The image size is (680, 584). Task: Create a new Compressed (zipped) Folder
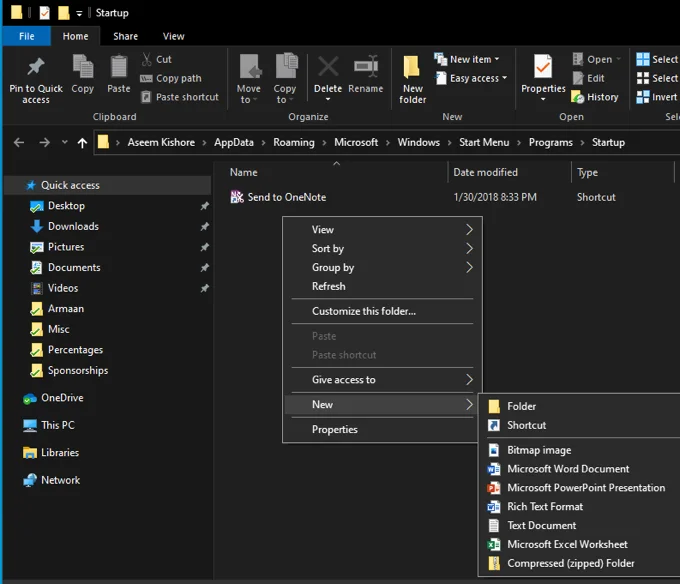tap(579, 563)
